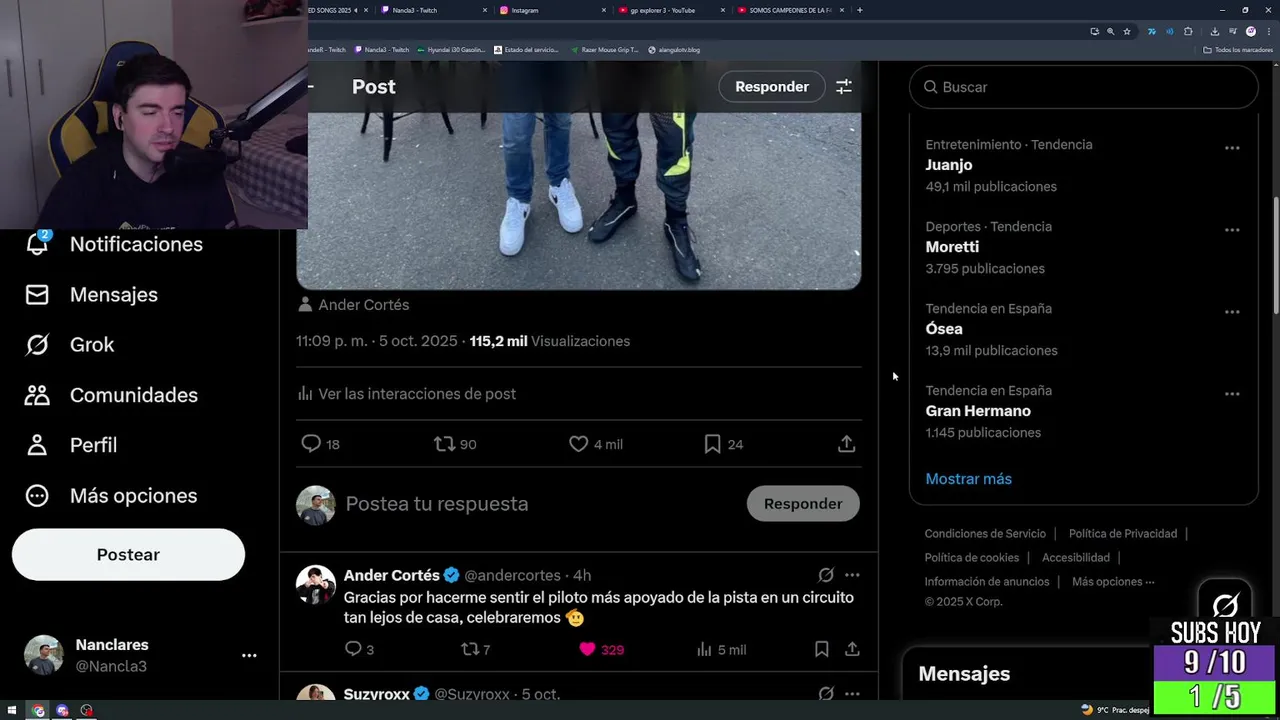Click Chrome icon in taskbar
The height and width of the screenshot is (720, 1280).
coord(38,711)
